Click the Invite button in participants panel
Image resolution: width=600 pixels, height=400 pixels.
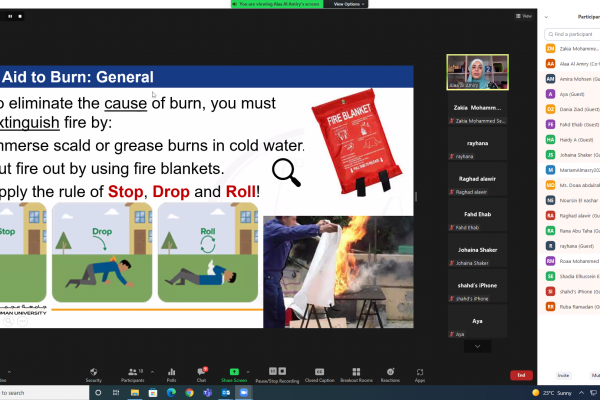tap(563, 375)
